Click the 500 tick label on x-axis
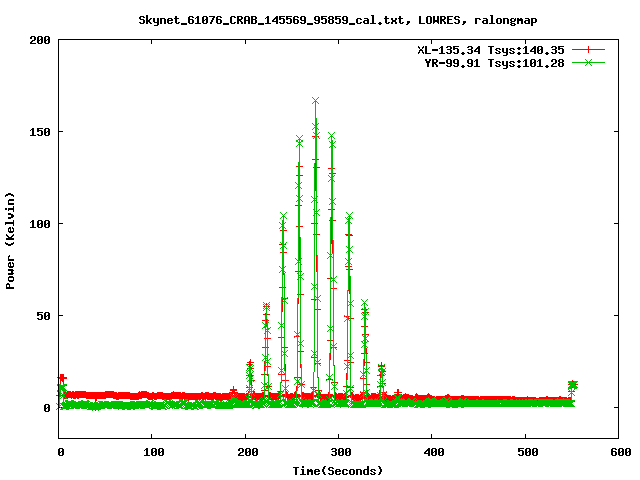 point(525,453)
